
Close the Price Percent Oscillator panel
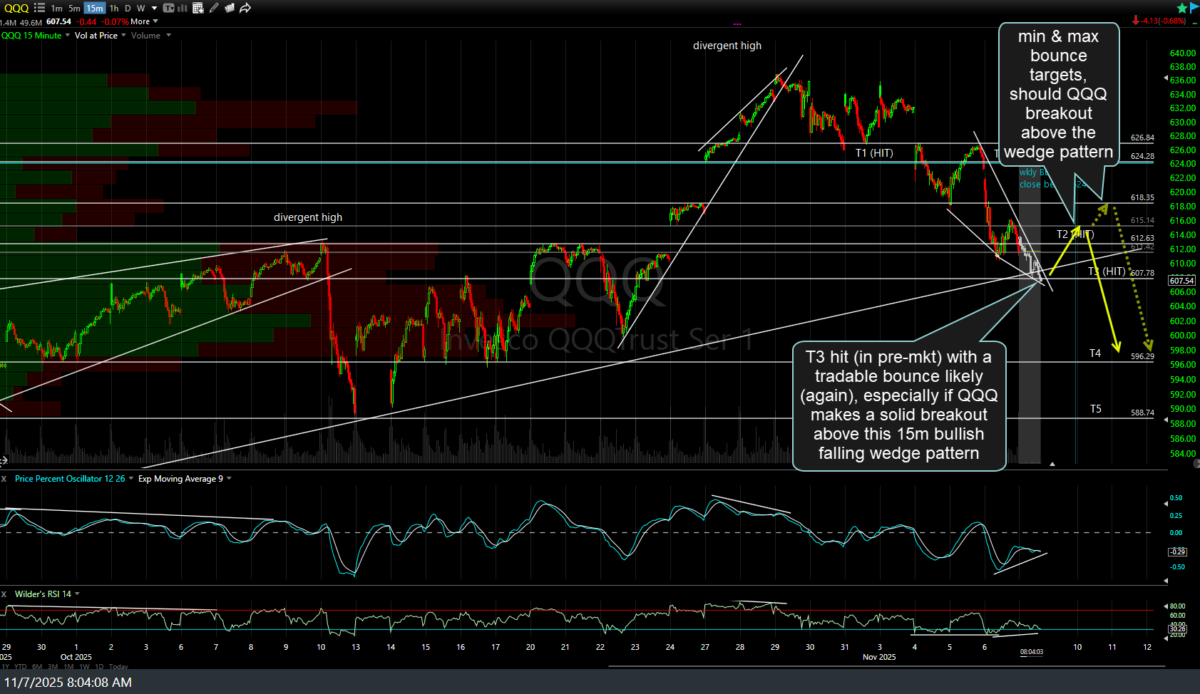(4, 479)
